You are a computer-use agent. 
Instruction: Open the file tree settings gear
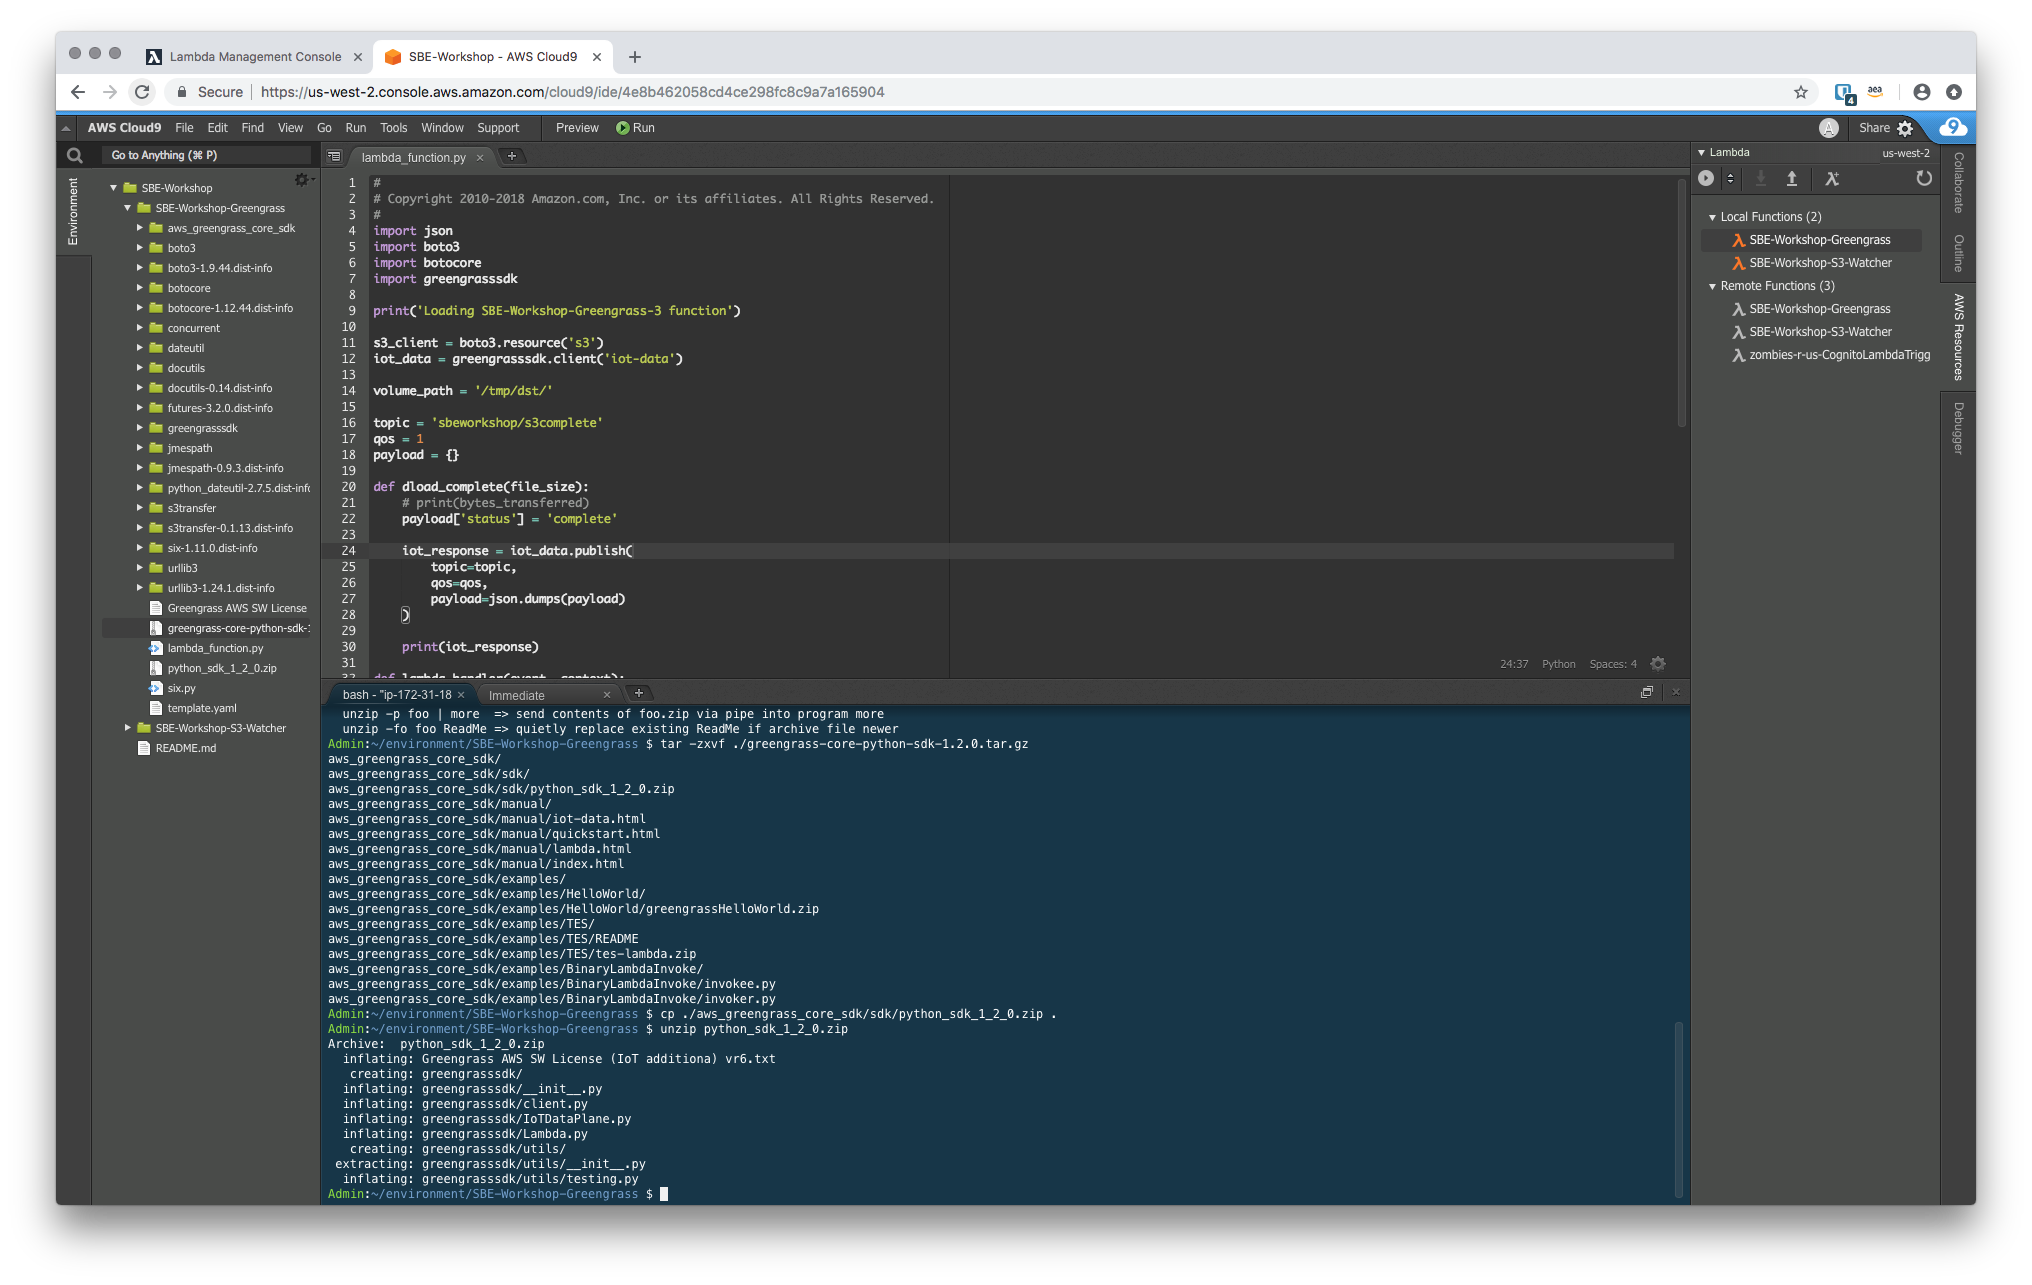tap(301, 179)
